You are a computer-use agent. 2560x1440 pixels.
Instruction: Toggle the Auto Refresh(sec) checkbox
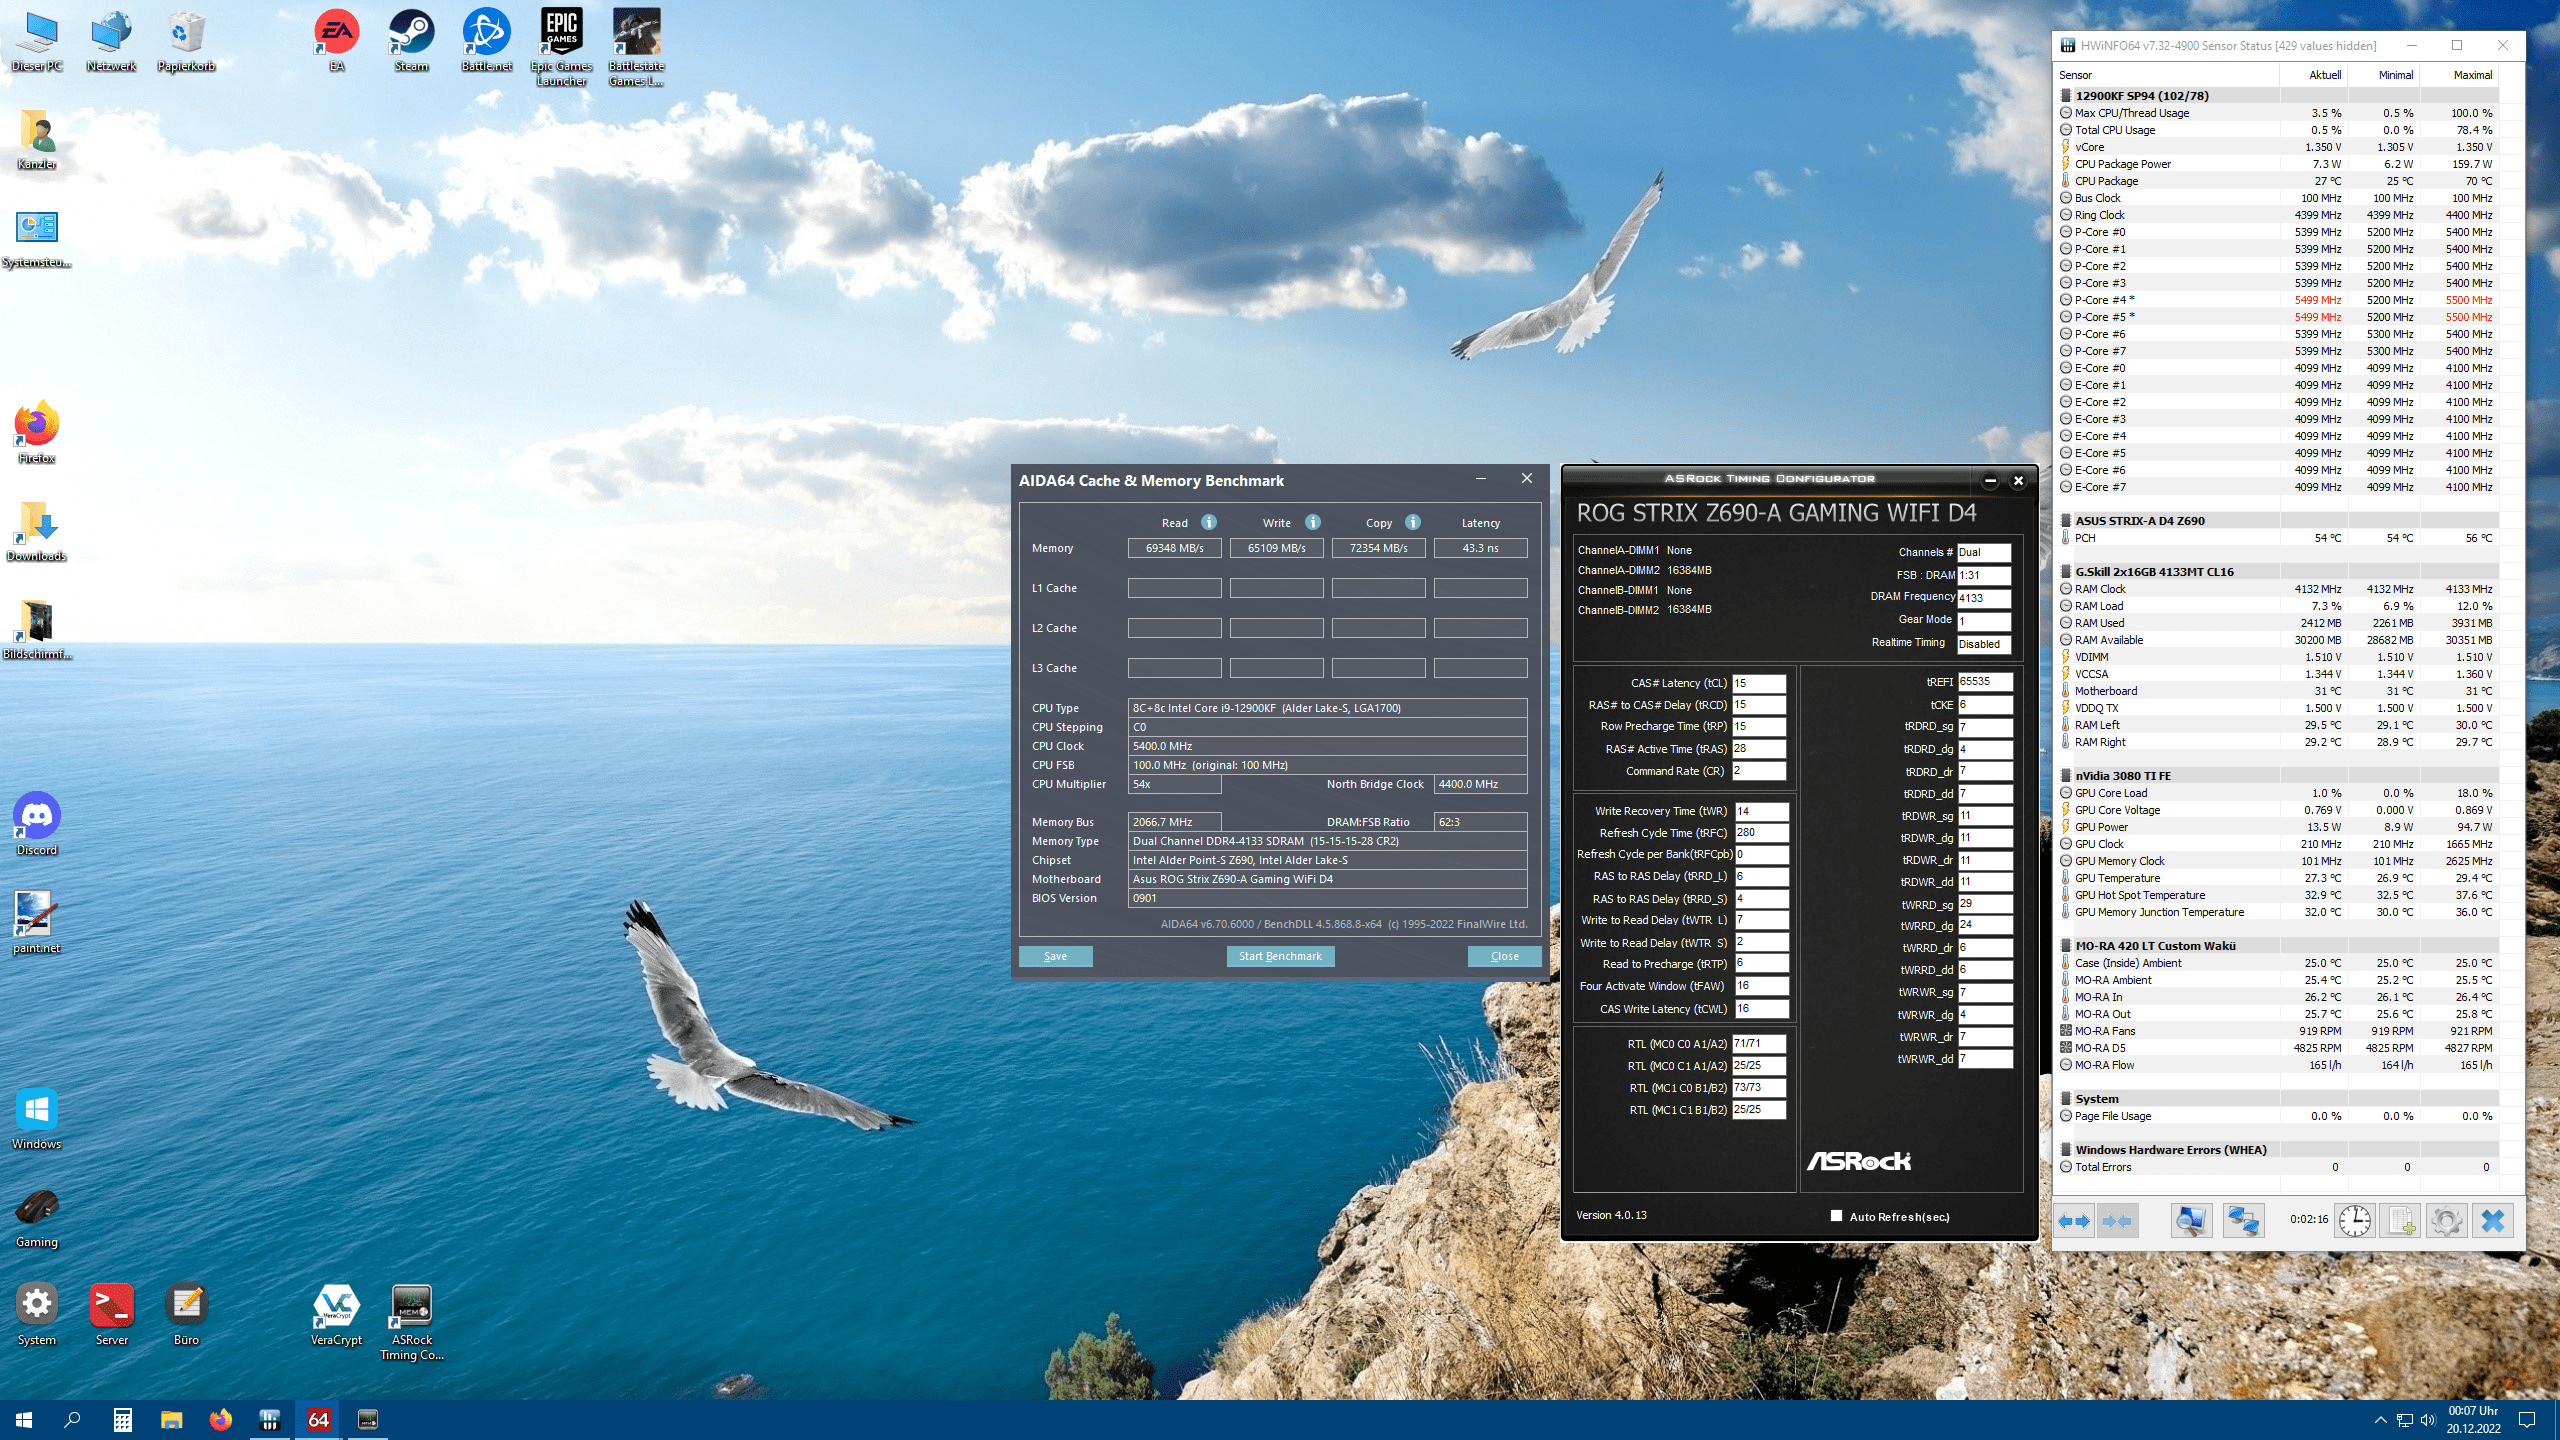[x=1836, y=1216]
